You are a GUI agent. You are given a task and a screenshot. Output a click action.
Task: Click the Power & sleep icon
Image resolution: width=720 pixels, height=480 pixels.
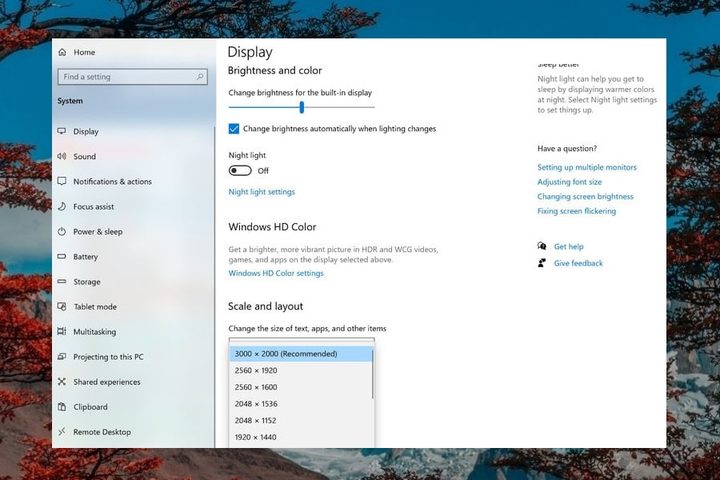[62, 232]
